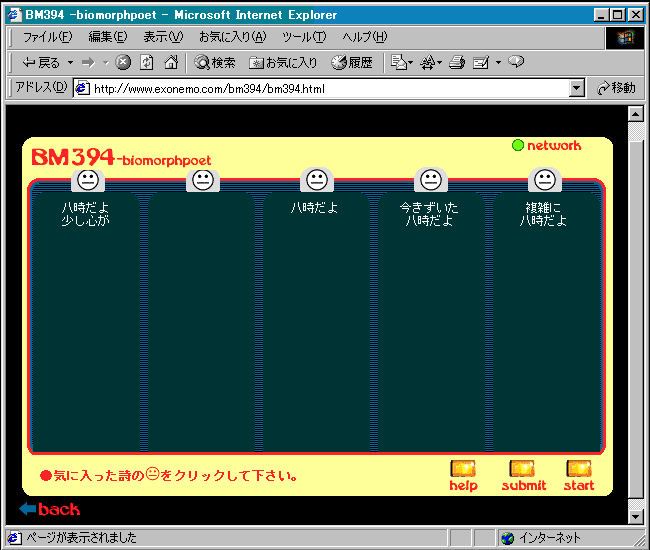This screenshot has width=650, height=550.
Task: Open the ファイル(F) menu
Action: click(x=47, y=37)
